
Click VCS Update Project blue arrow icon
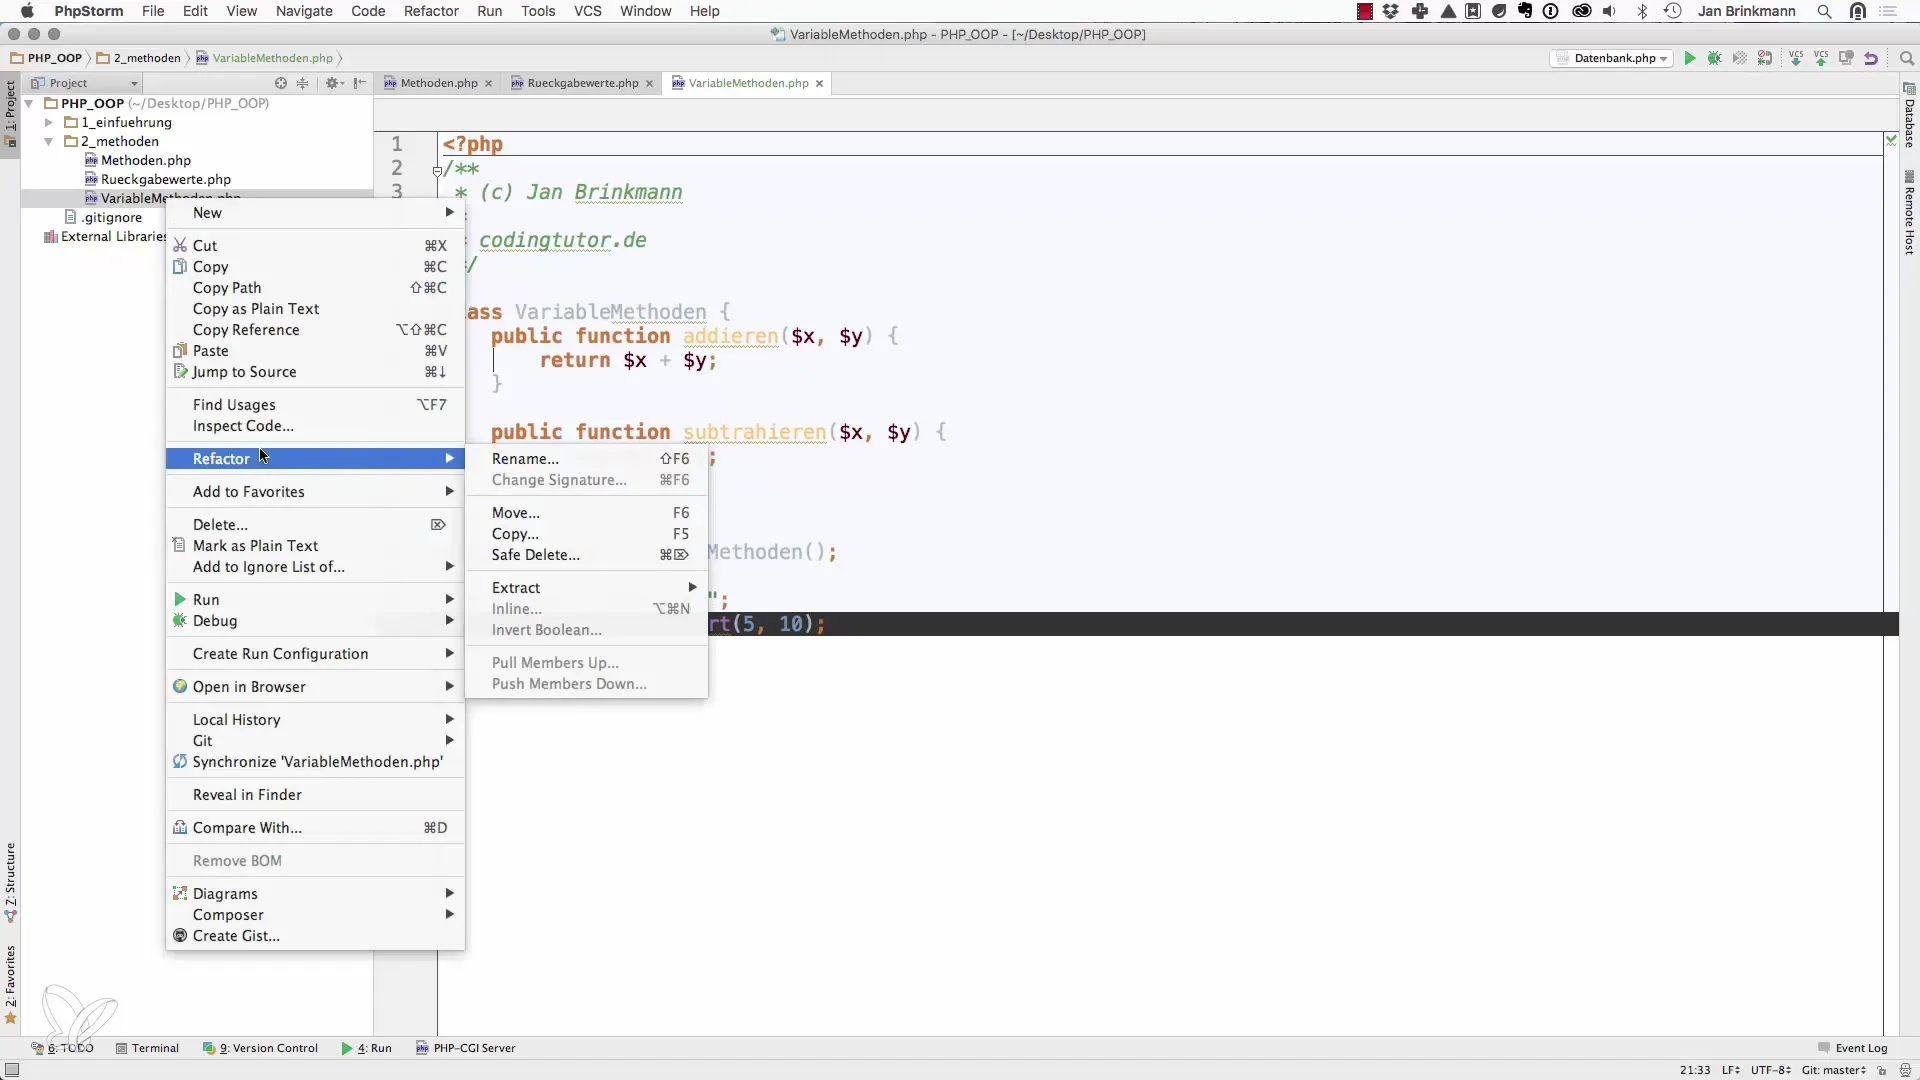pos(1796,58)
